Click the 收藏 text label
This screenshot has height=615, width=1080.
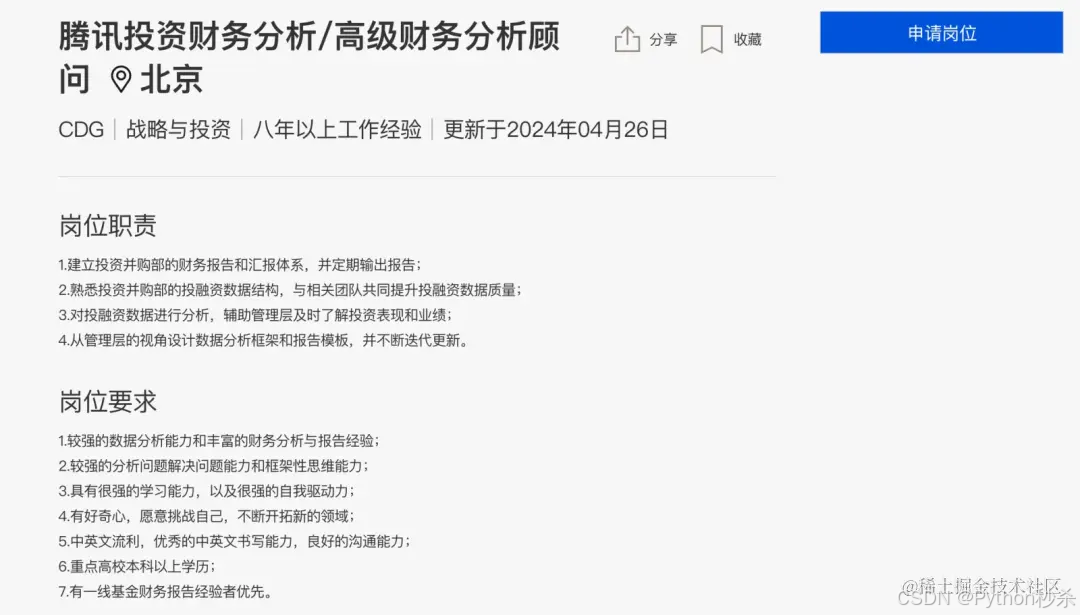(x=747, y=40)
